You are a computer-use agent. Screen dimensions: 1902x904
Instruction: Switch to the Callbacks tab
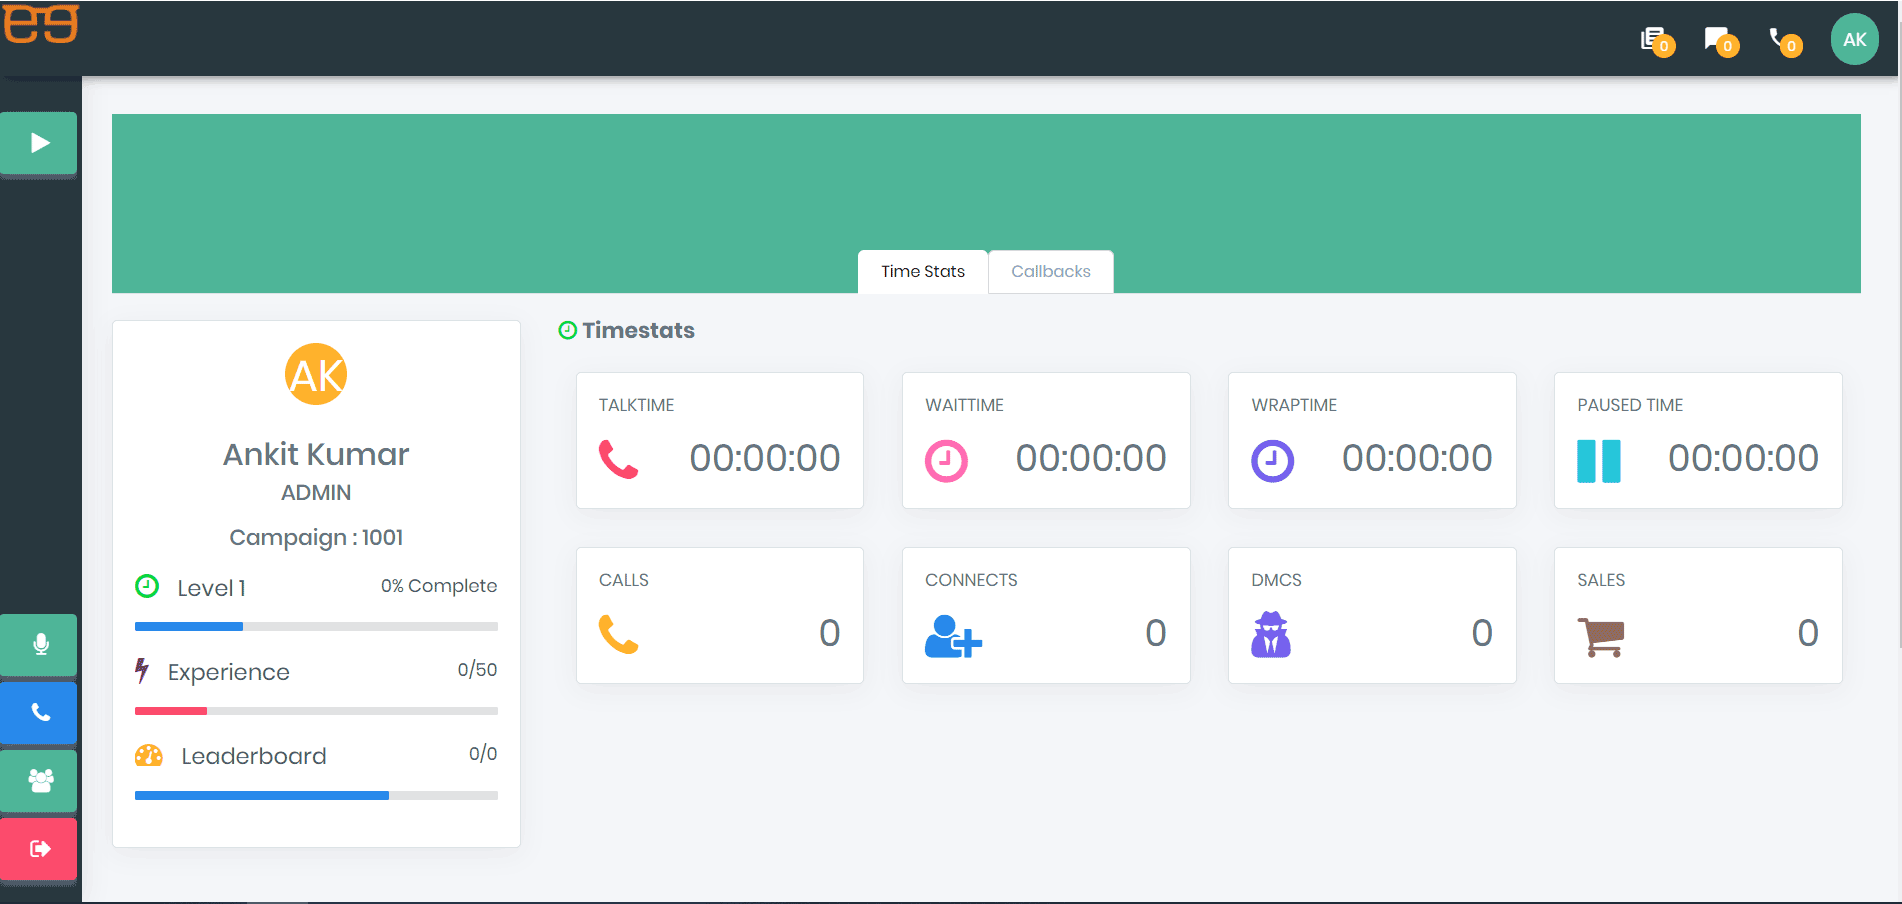coord(1050,271)
